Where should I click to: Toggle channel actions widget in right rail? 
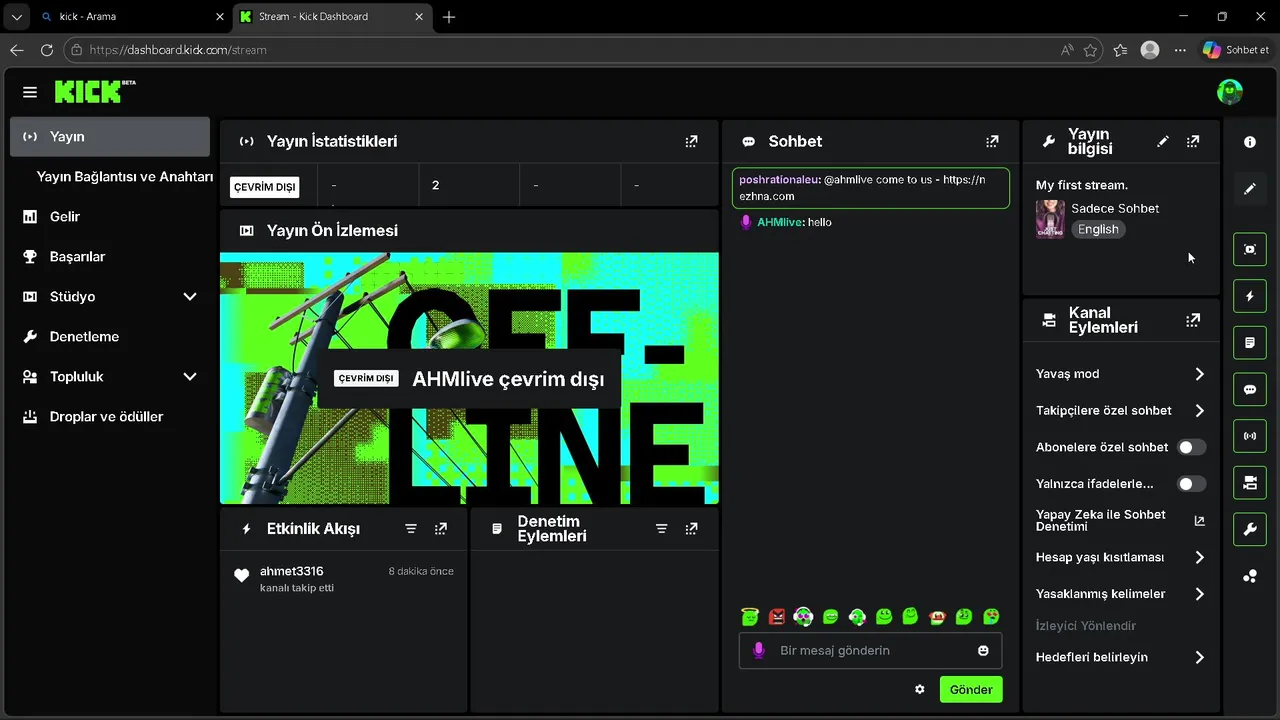pos(1250,483)
